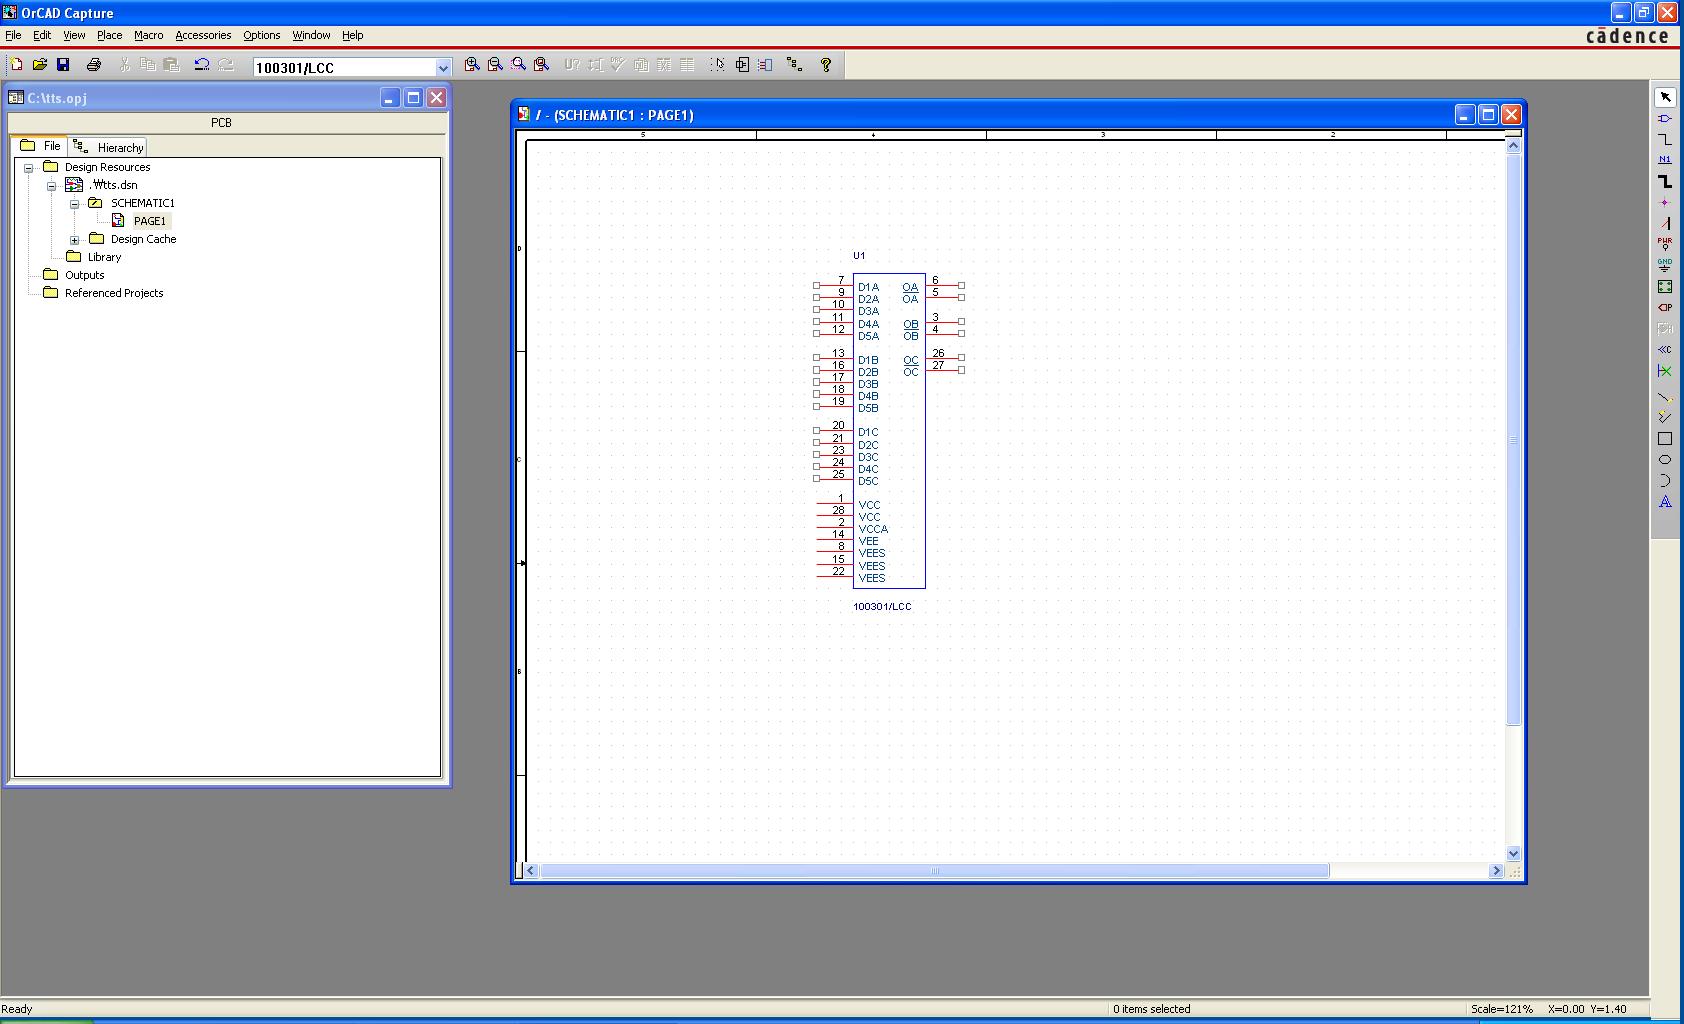Open the 100301/LCC part dropdown arrow
Viewport: 1684px width, 1024px height.
[443, 68]
